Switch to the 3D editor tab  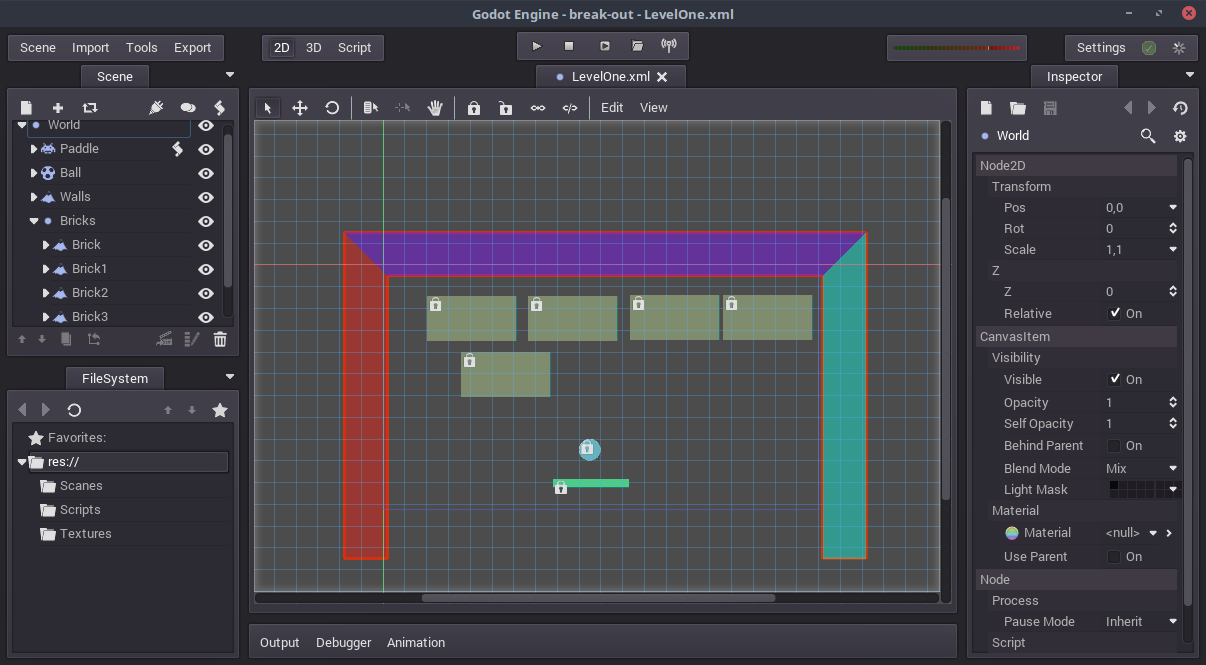[x=313, y=47]
